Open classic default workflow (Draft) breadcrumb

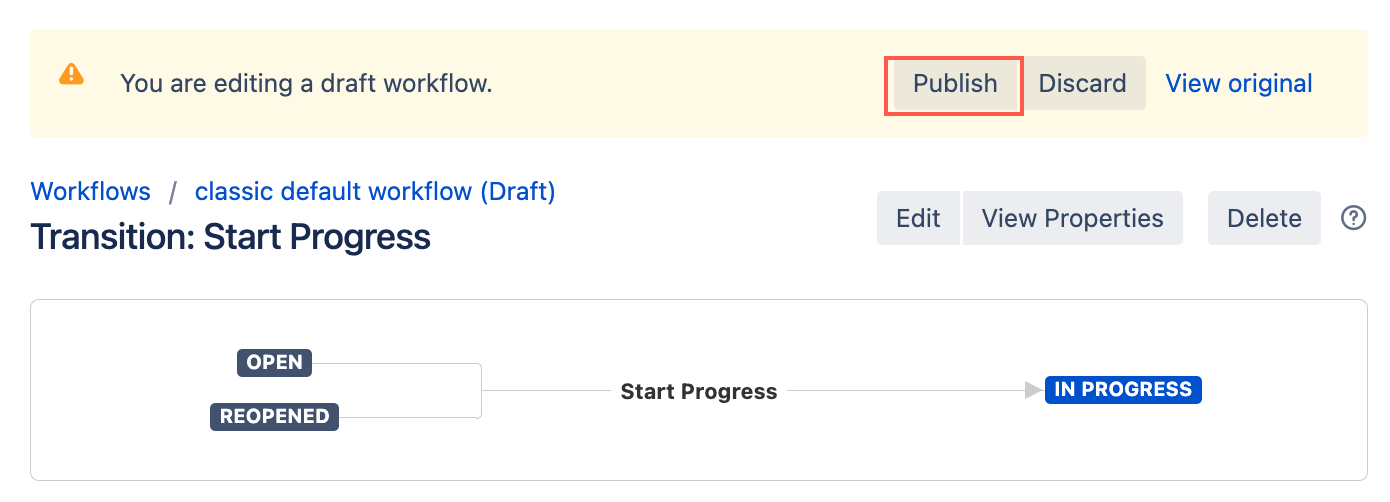click(x=375, y=191)
